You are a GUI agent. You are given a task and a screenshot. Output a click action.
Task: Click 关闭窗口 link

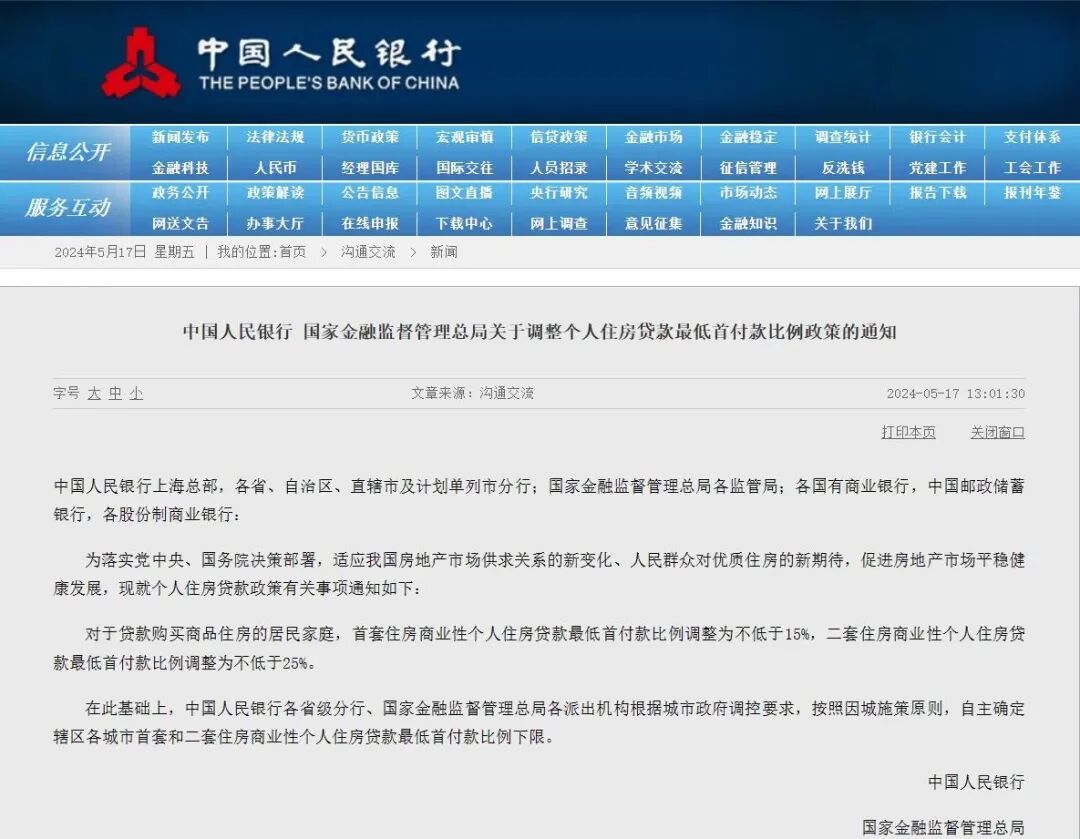tap(997, 432)
